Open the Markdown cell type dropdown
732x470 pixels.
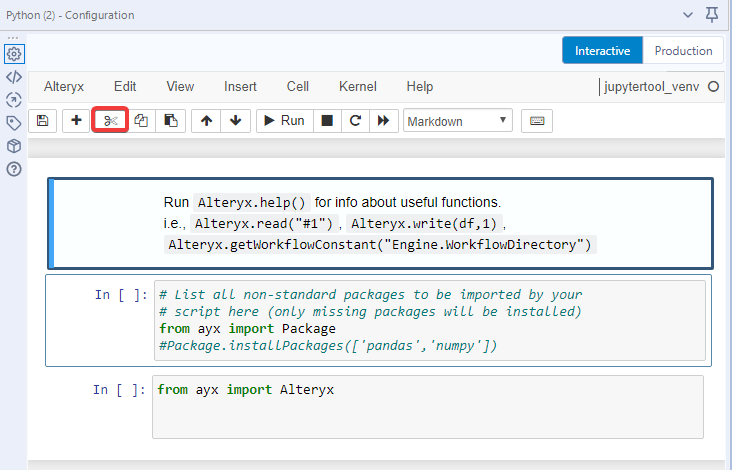coord(458,121)
